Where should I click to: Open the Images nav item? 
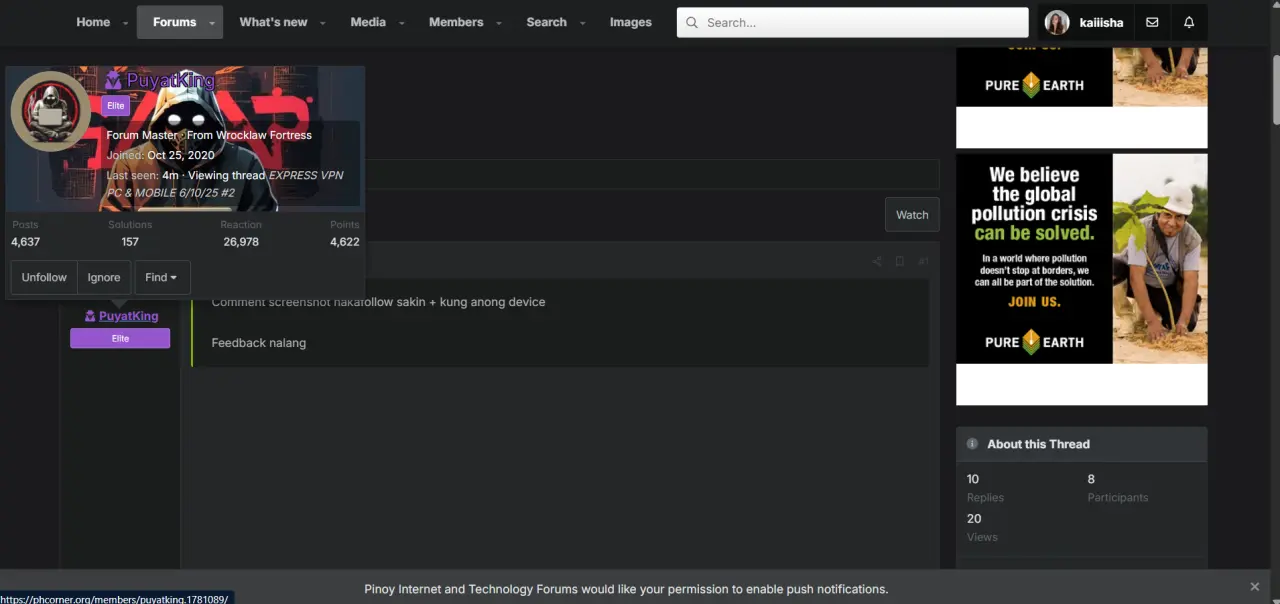[x=630, y=22]
